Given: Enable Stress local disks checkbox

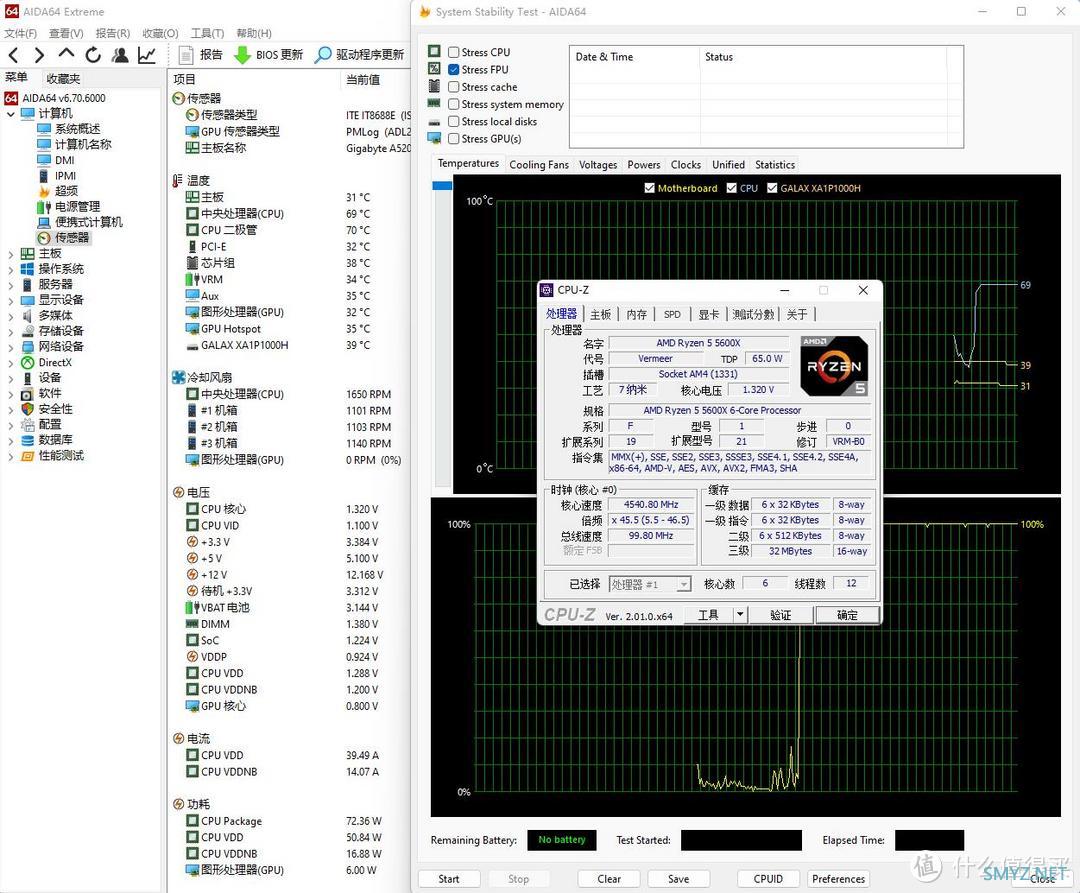Looking at the screenshot, I should click(454, 121).
